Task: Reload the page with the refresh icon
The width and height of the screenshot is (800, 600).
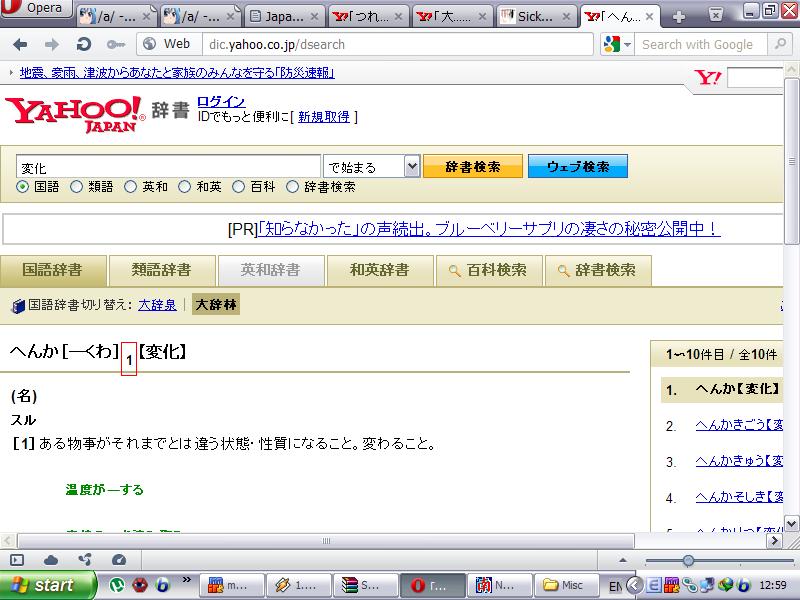Action: coord(84,45)
